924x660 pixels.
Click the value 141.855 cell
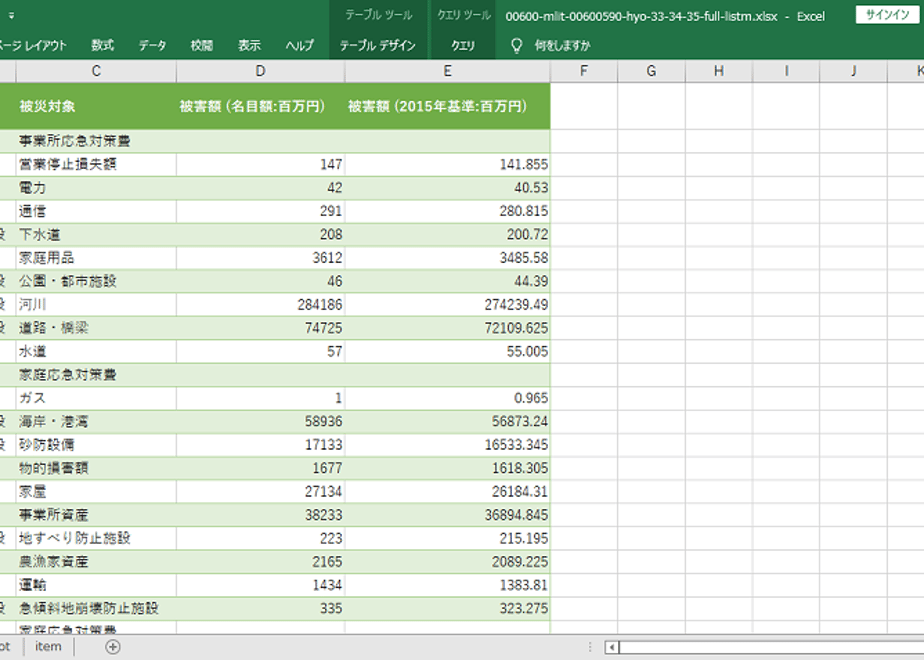tap(448, 164)
